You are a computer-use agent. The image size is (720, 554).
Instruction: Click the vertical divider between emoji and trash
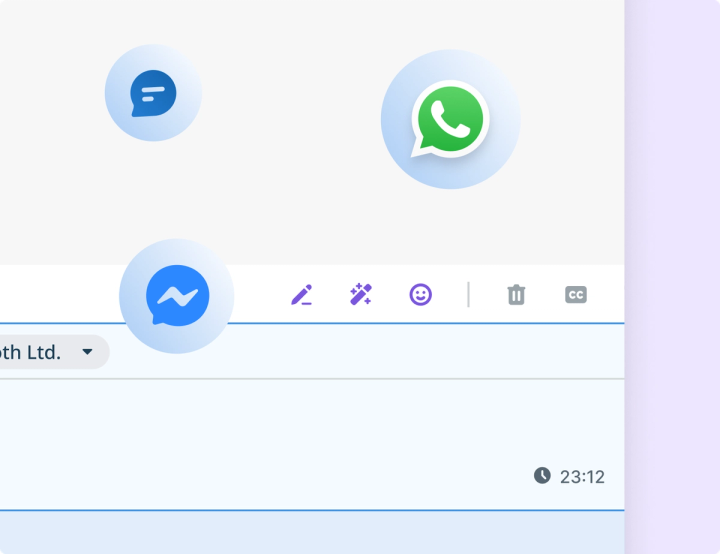(x=468, y=294)
